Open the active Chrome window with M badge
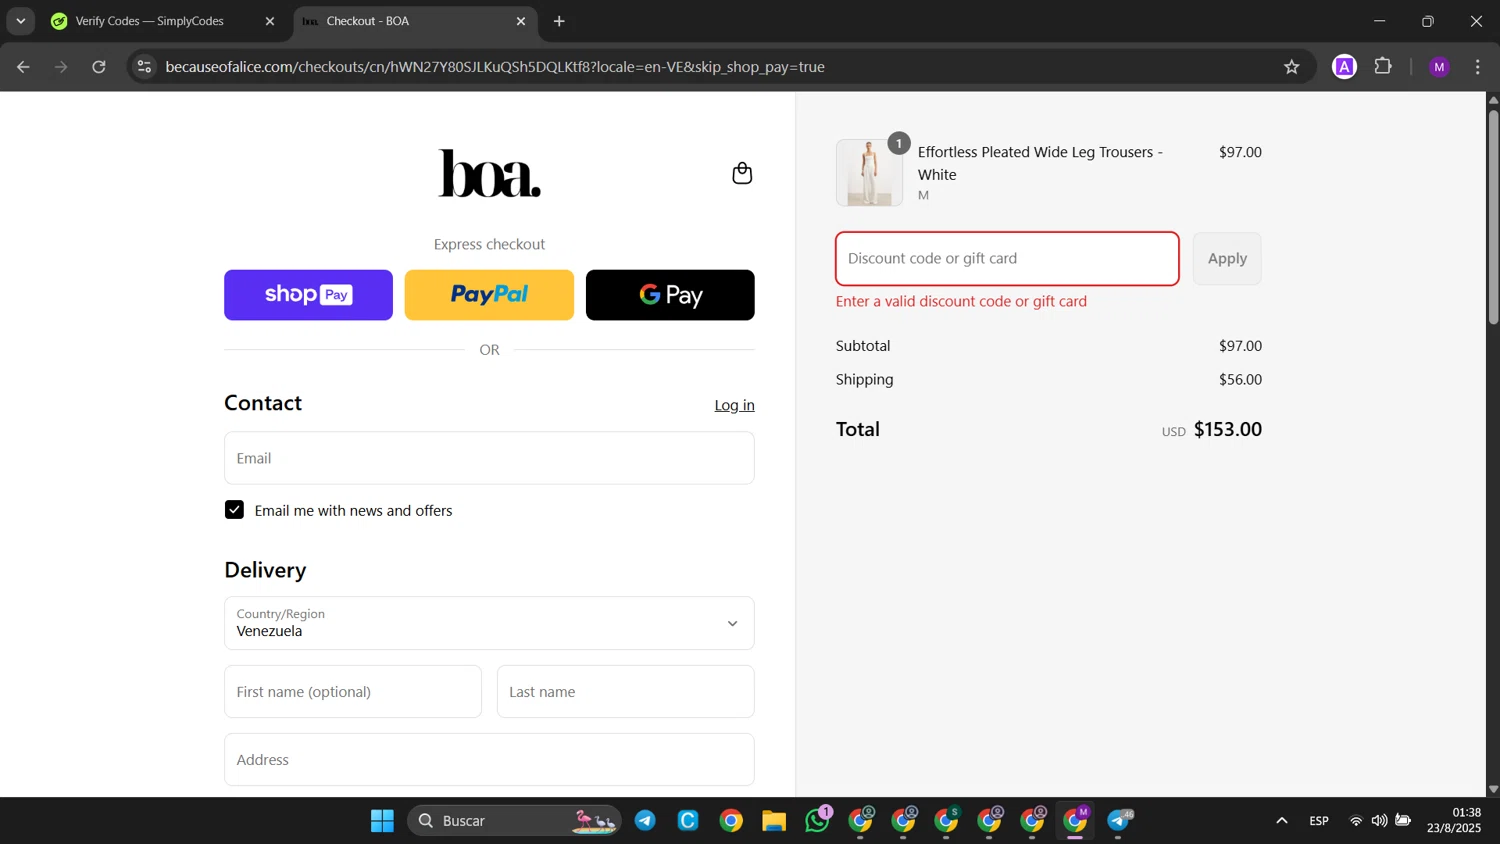This screenshot has width=1500, height=844. click(x=1076, y=821)
